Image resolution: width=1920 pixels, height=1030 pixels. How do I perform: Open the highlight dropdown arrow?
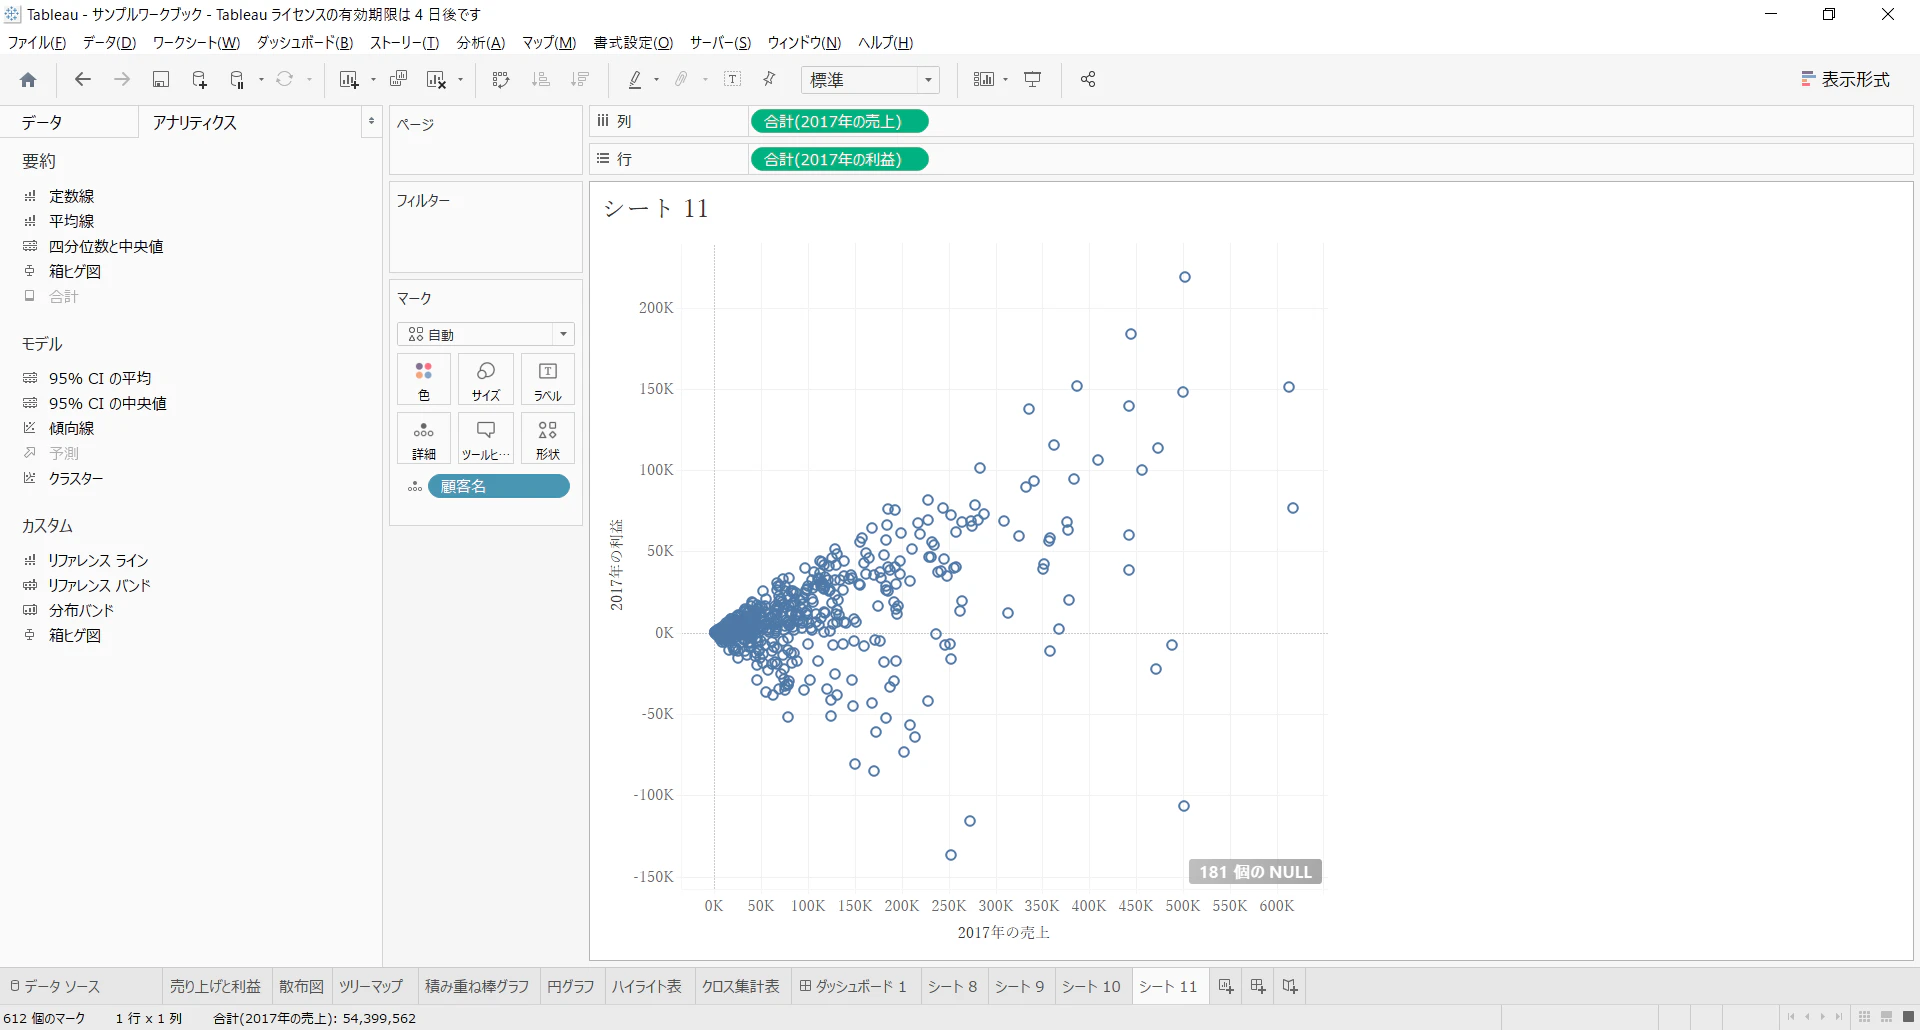tap(656, 80)
